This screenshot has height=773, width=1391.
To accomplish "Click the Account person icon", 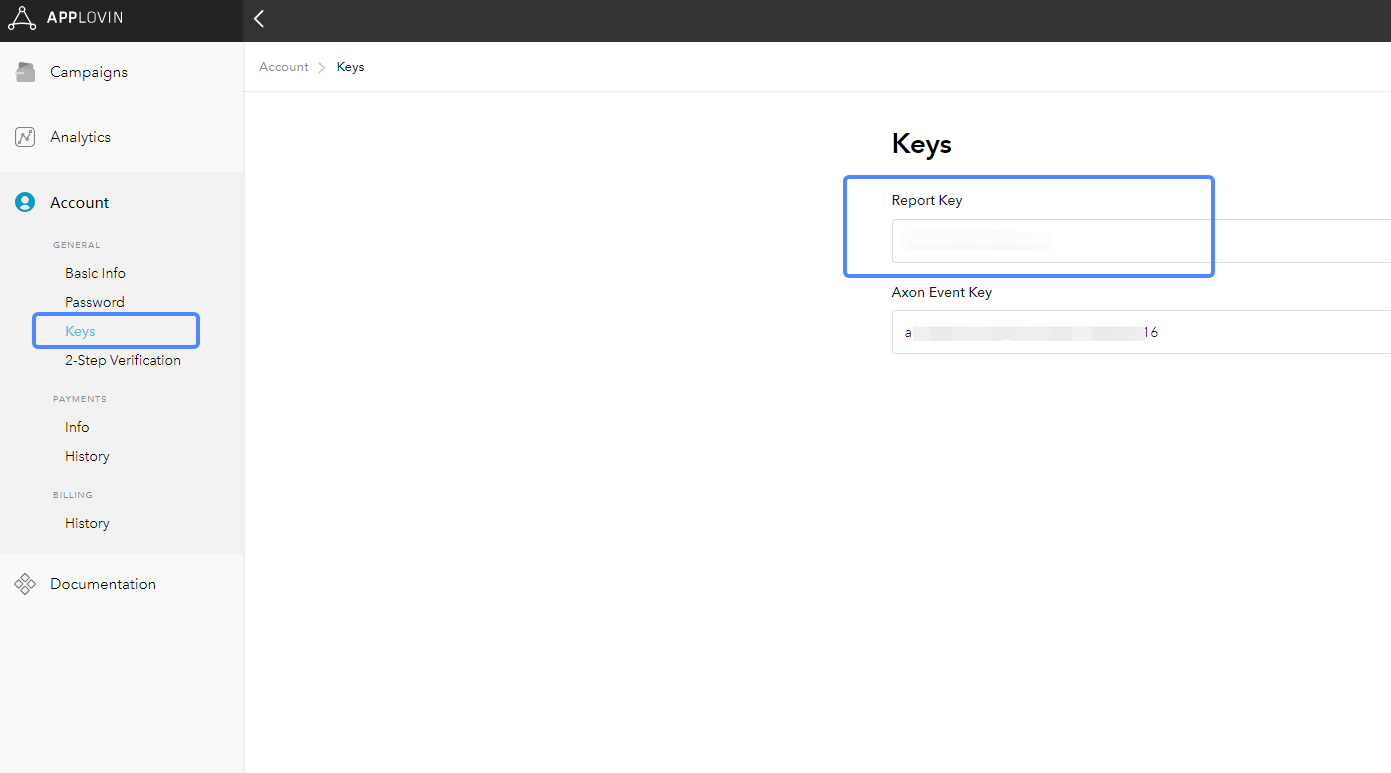I will pos(24,201).
